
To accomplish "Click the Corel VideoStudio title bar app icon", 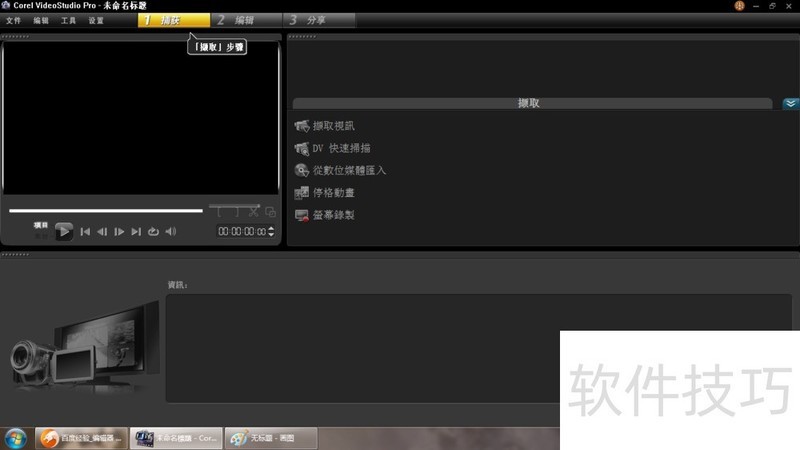I will click(6, 5).
